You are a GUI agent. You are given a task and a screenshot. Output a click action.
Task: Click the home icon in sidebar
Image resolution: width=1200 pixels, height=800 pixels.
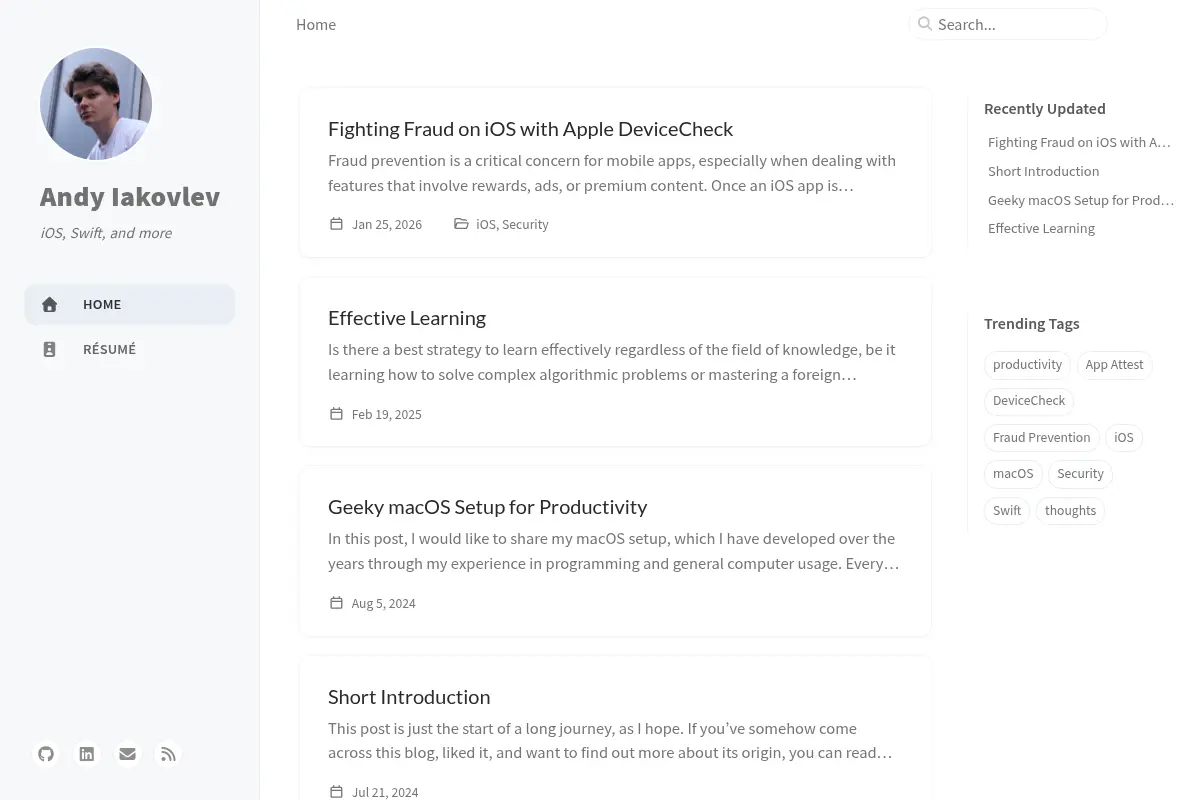tap(50, 305)
